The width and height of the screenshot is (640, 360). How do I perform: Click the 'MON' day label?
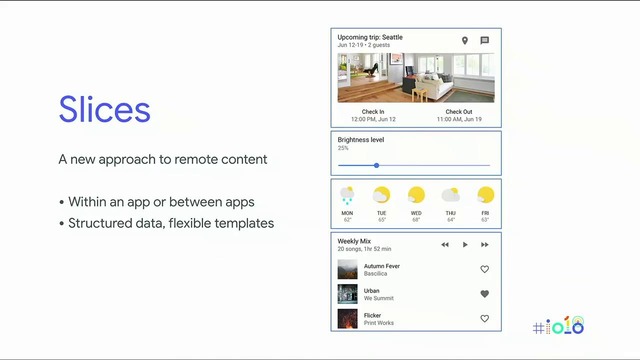click(x=347, y=213)
